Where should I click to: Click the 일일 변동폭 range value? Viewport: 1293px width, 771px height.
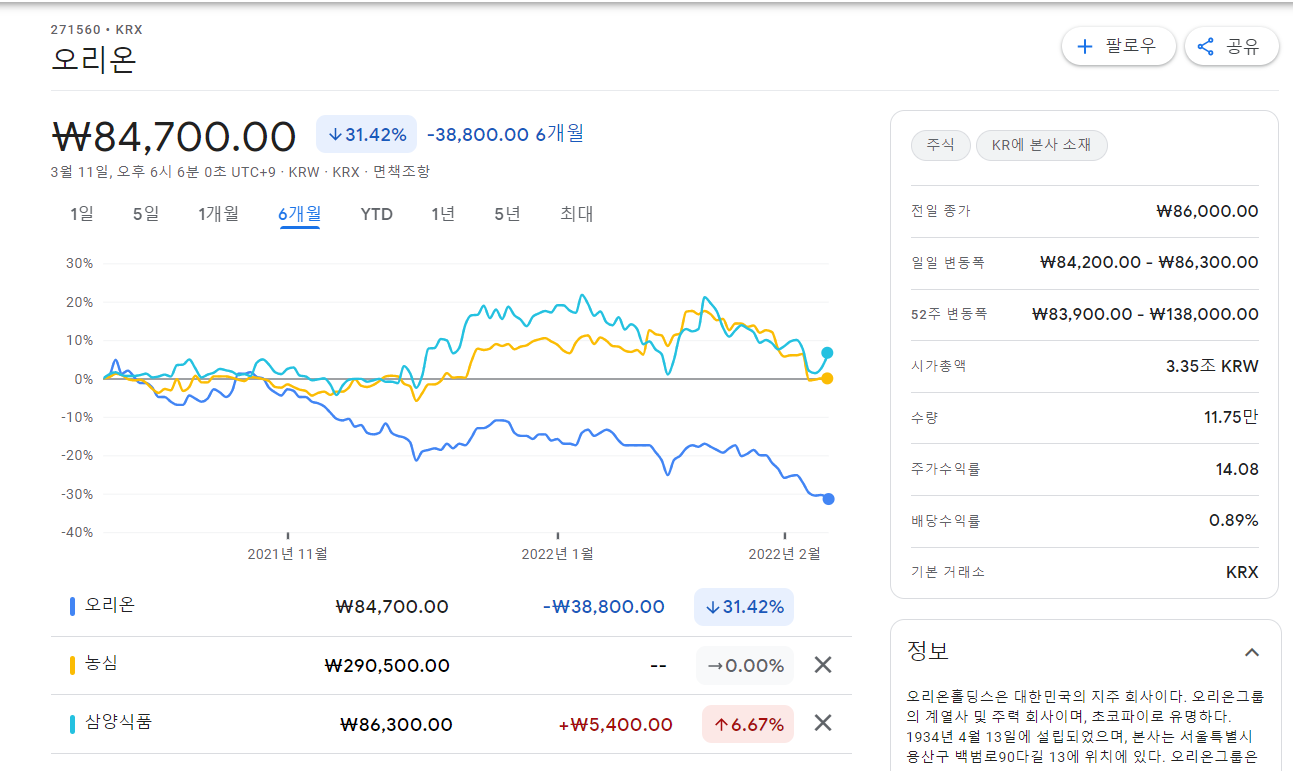tap(1149, 262)
